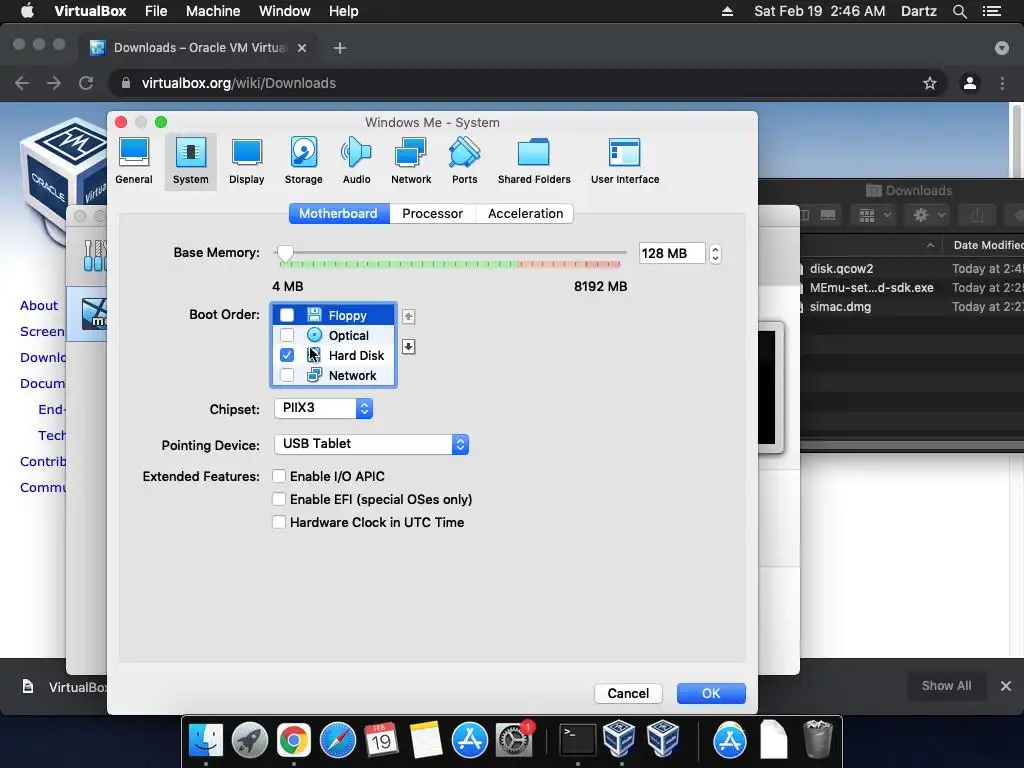This screenshot has height=768, width=1024.
Task: Move boot device up with arrow
Action: pyautogui.click(x=408, y=317)
